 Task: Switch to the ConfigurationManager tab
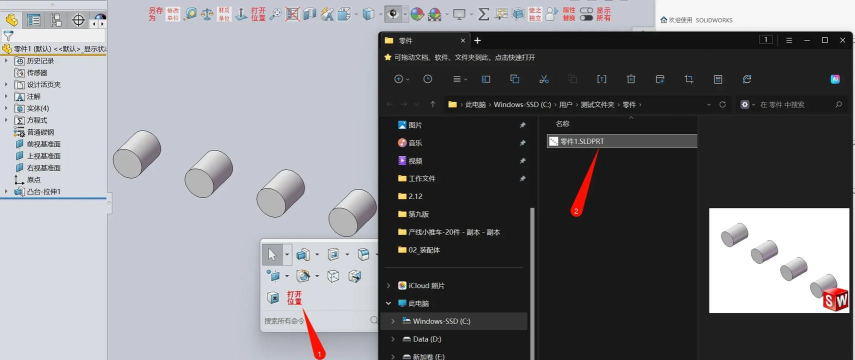click(x=56, y=21)
